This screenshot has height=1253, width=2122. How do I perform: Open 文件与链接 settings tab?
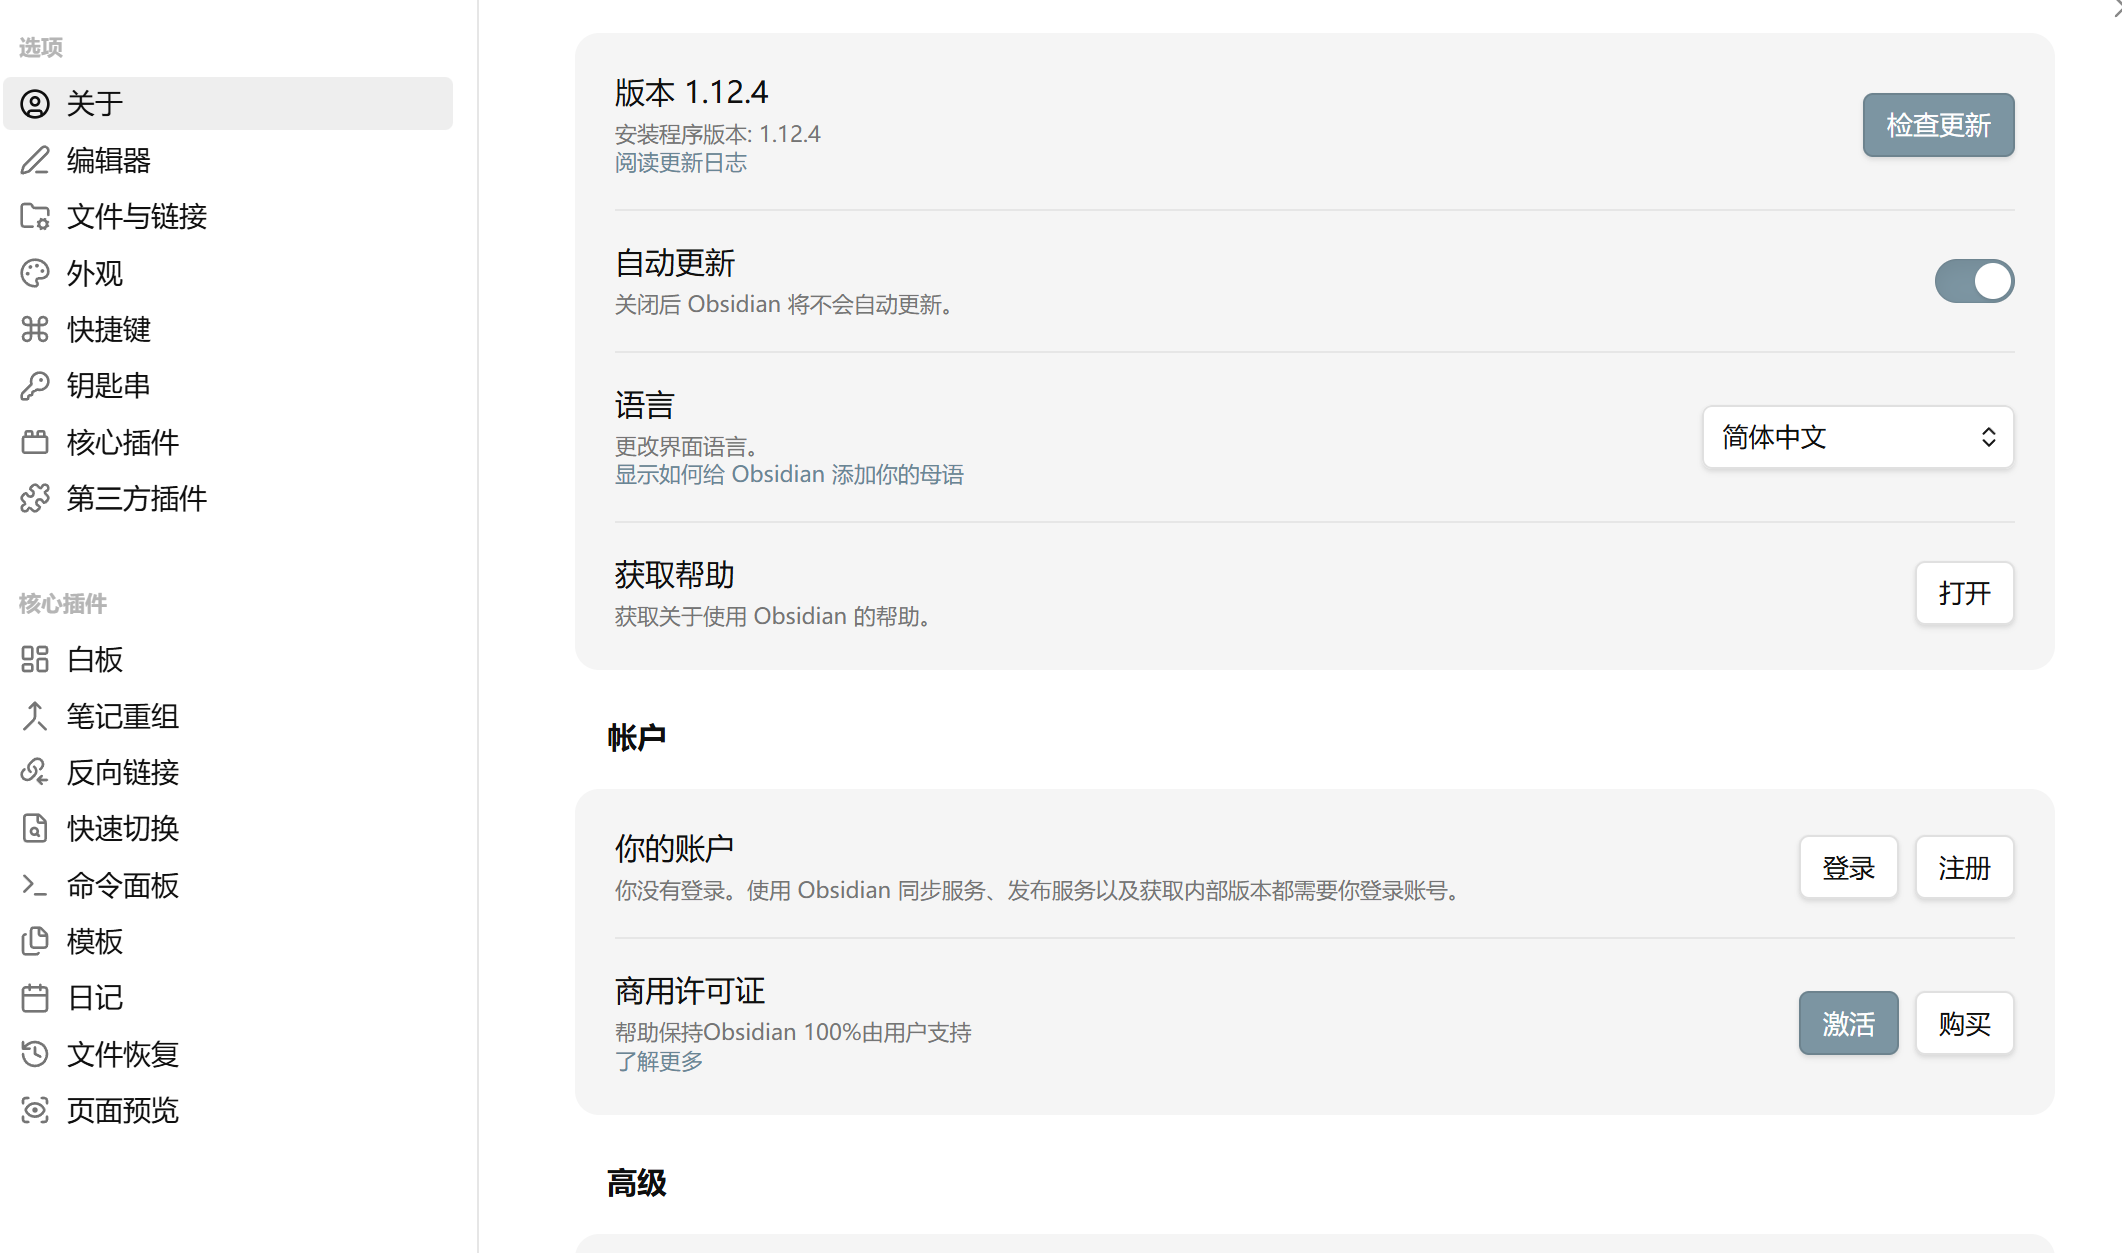pyautogui.click(x=136, y=216)
